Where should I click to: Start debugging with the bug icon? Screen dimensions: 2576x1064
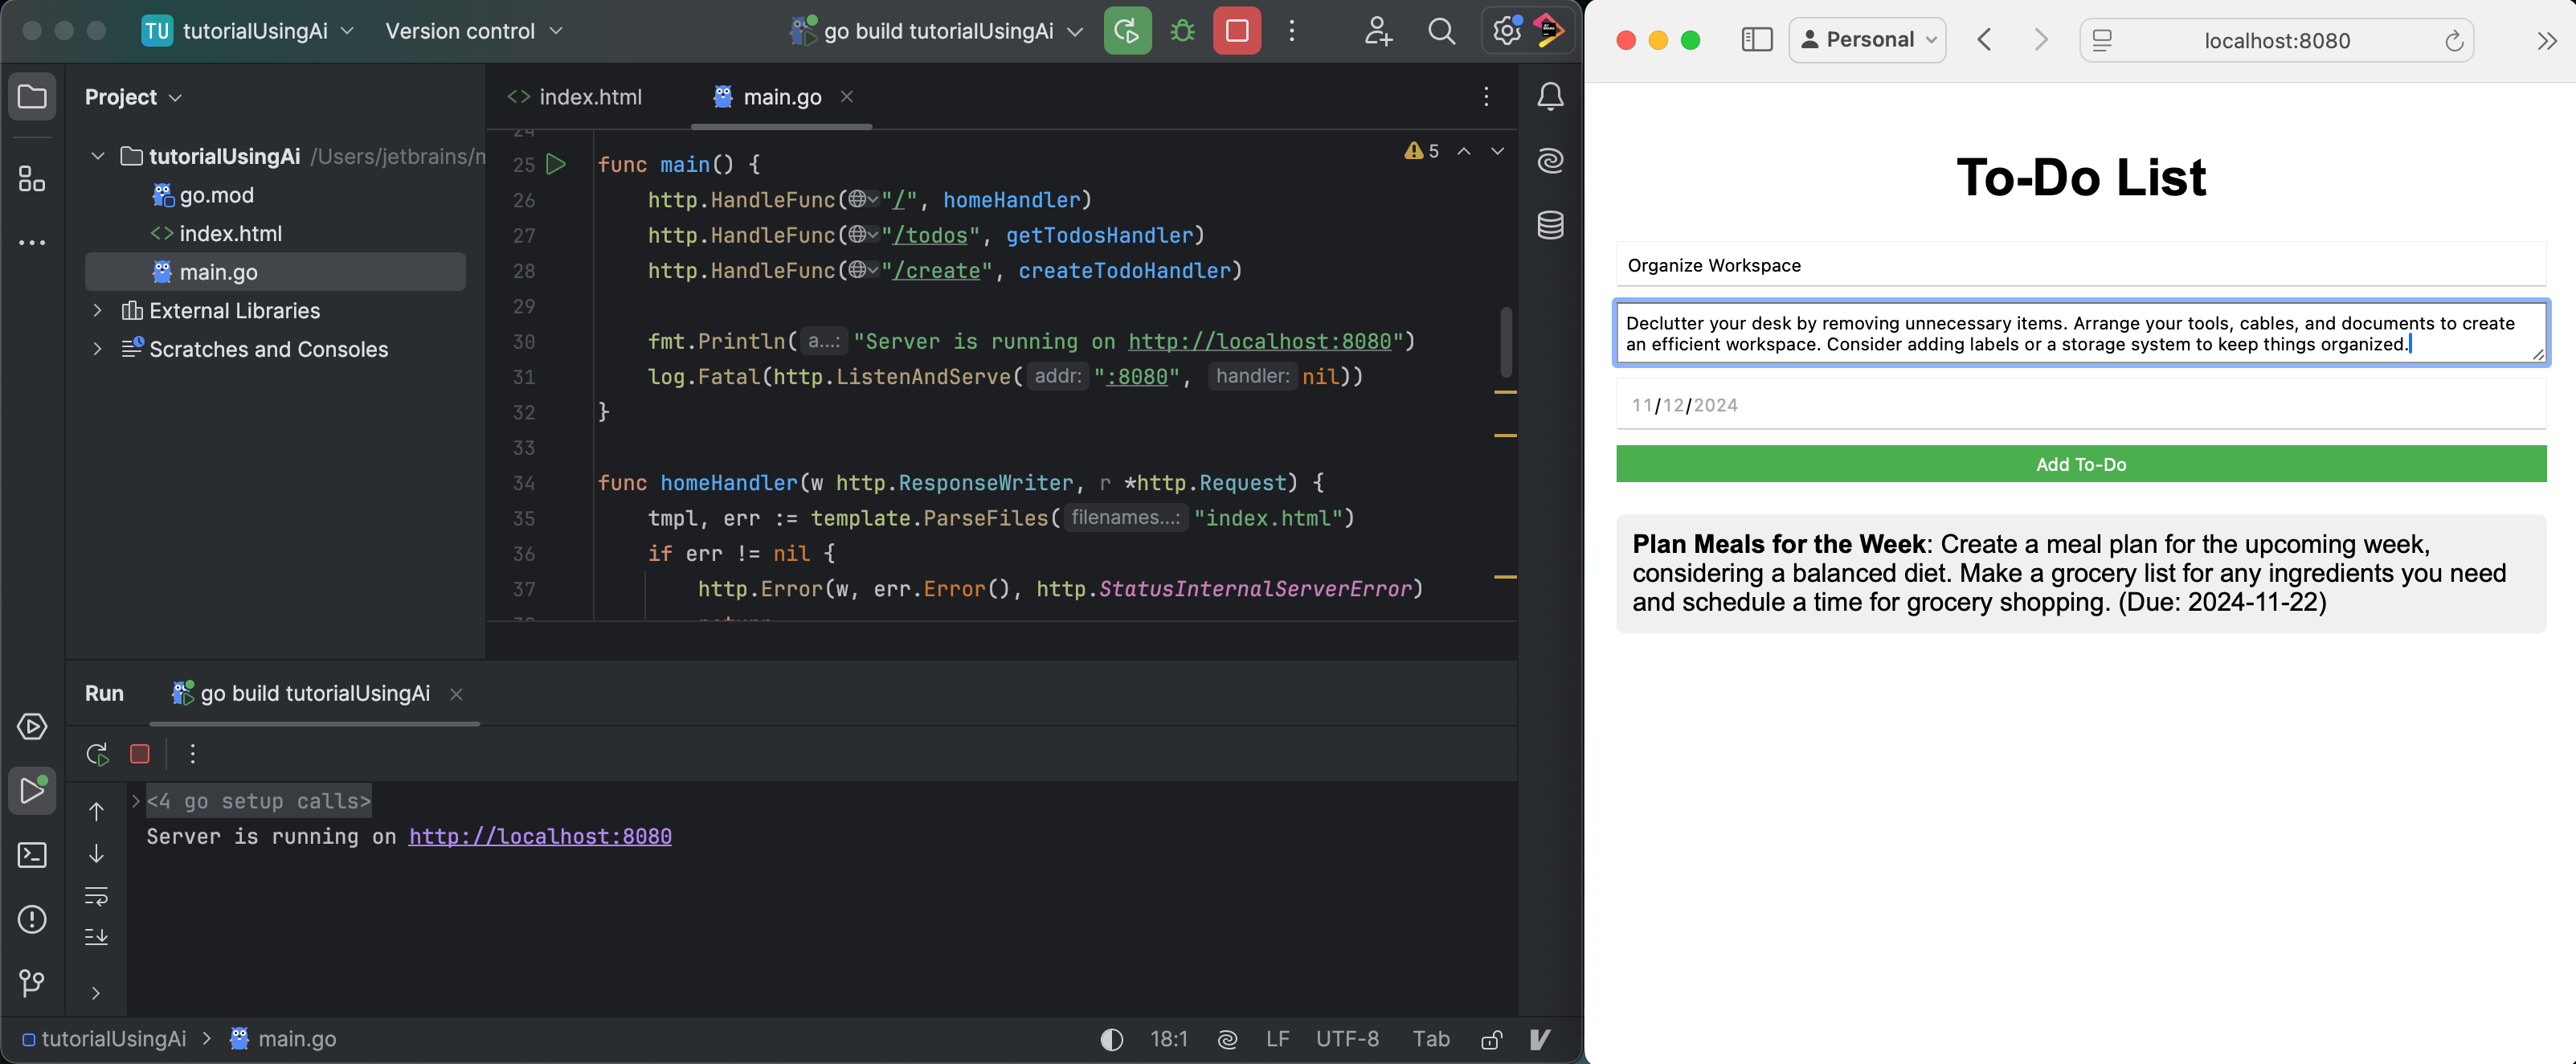[x=1182, y=31]
